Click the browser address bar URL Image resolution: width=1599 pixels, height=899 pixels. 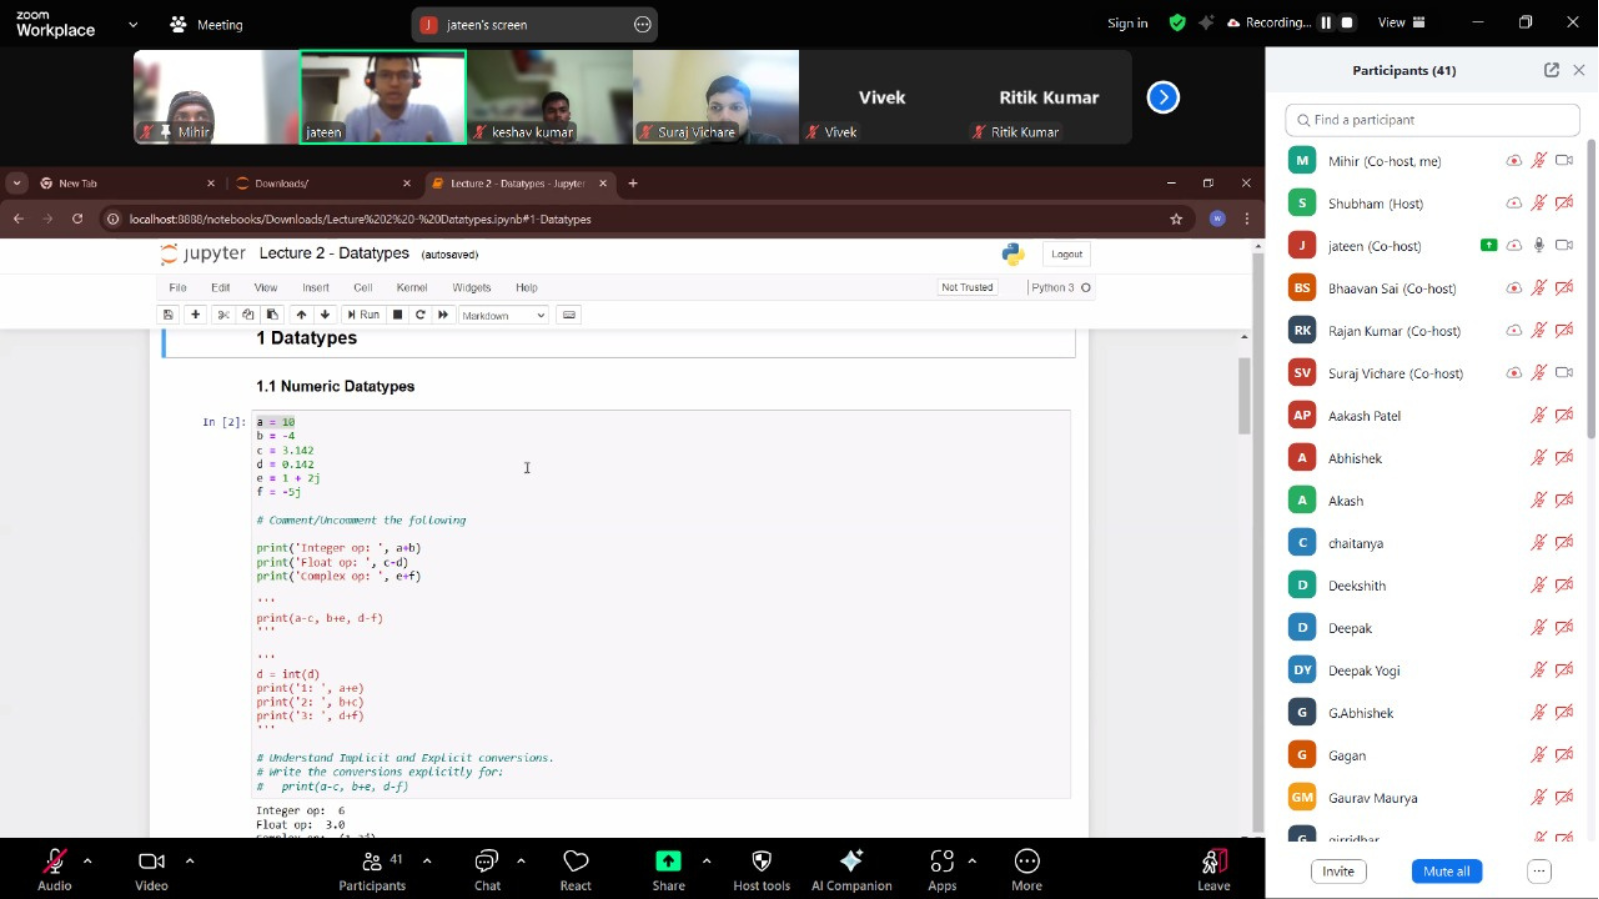[x=360, y=219]
